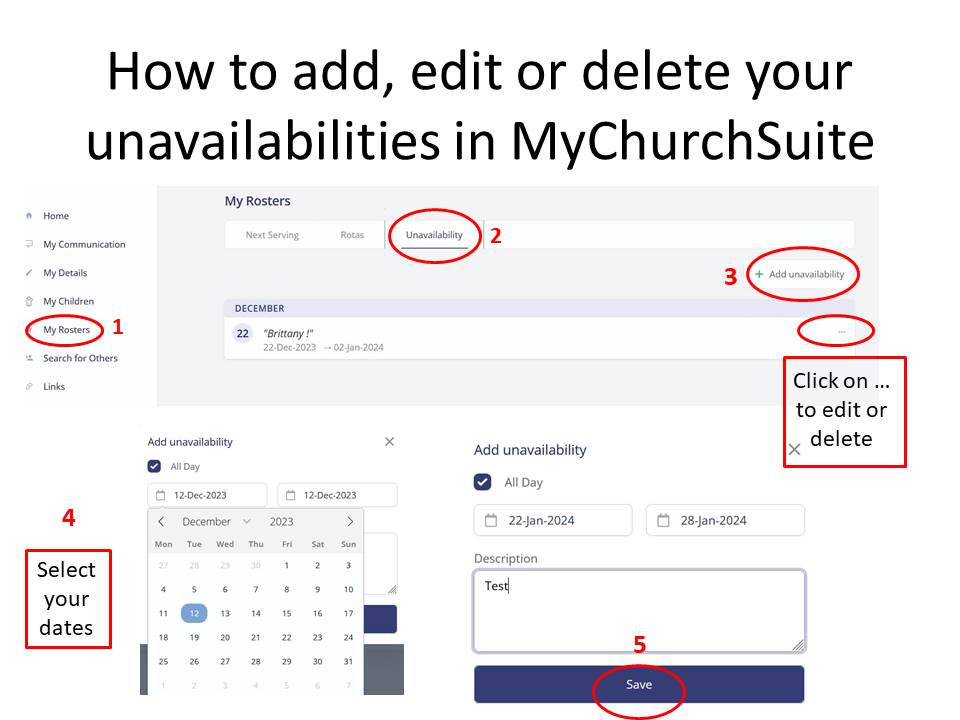
Task: Select December 25 in the calendar
Action: tap(163, 661)
